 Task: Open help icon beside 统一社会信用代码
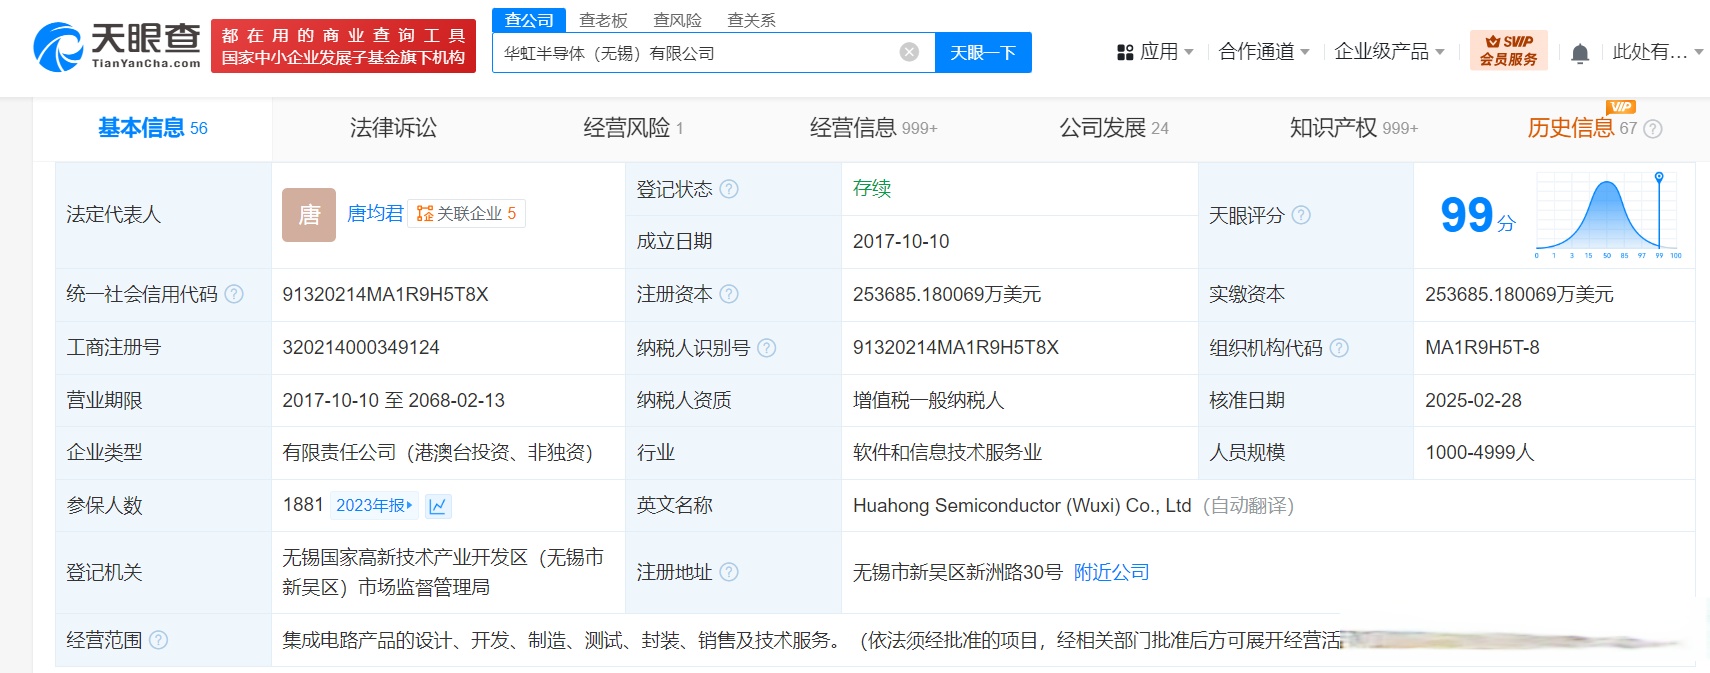pos(234,294)
